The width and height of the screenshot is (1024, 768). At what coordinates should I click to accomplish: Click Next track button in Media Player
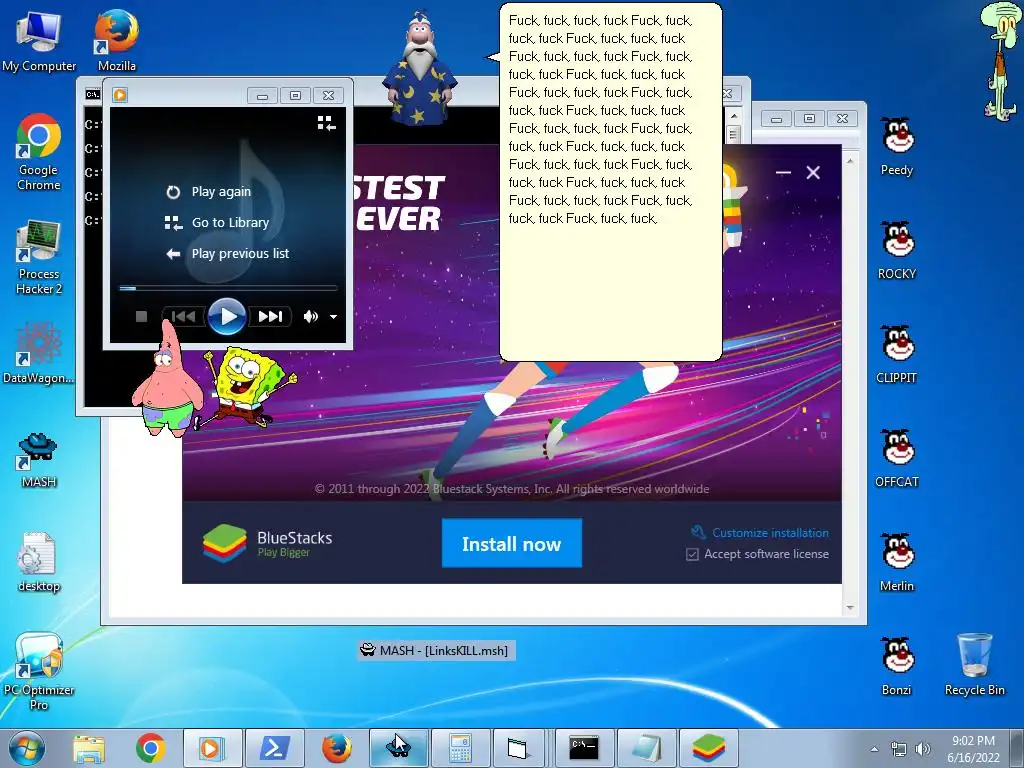pos(270,317)
